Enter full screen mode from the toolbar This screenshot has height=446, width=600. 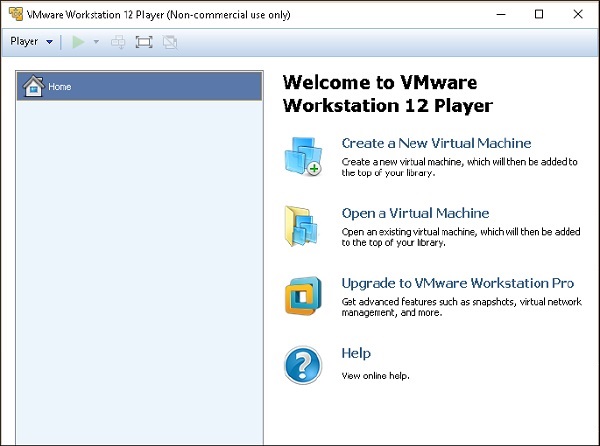[144, 42]
